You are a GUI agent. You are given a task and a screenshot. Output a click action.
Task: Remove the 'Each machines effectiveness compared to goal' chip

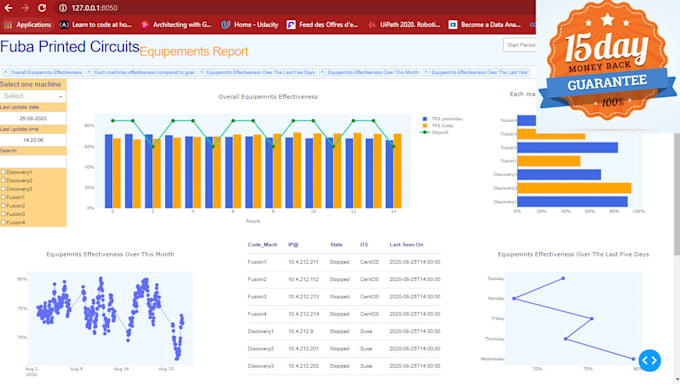[x=89, y=72]
